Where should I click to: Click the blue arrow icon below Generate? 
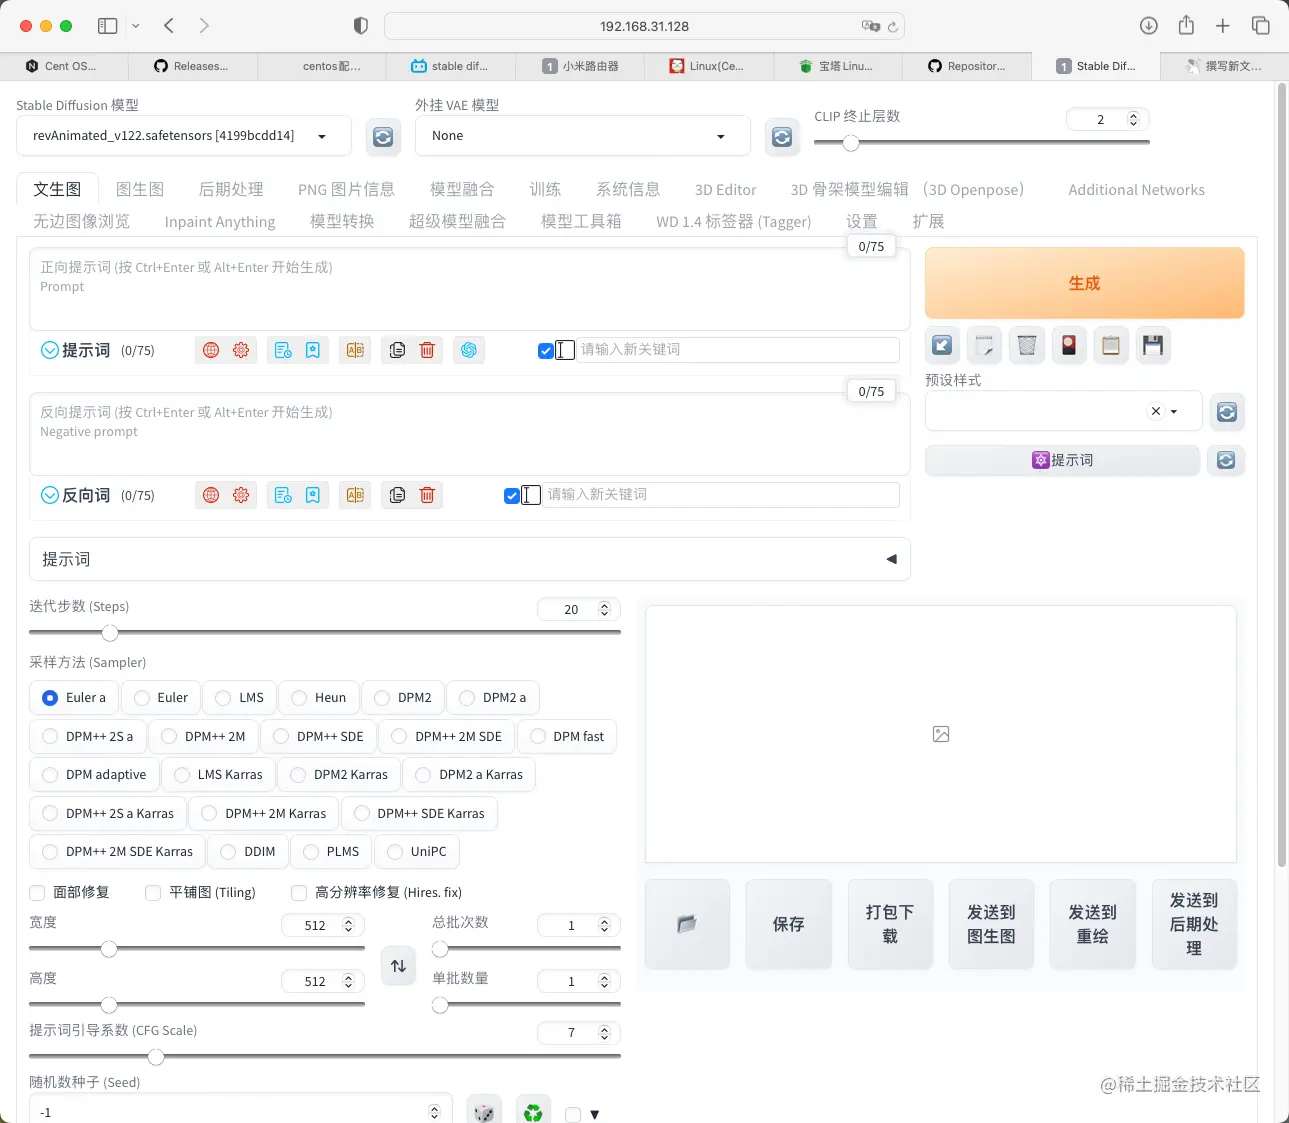(x=942, y=346)
